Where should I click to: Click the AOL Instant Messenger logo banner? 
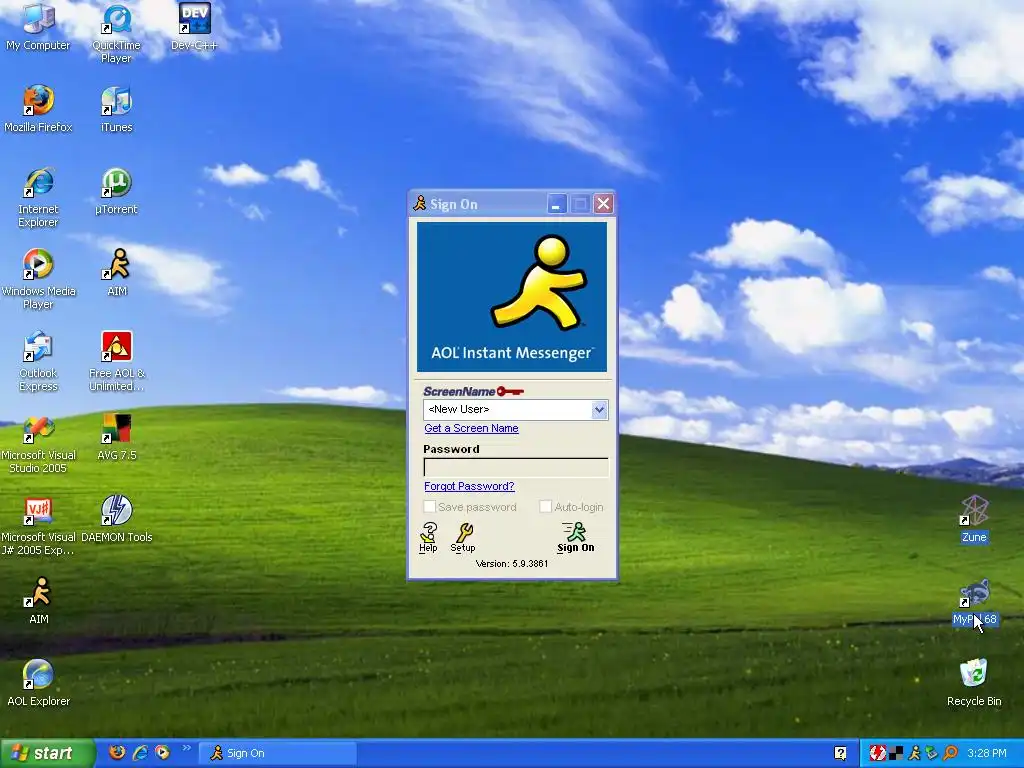point(512,296)
